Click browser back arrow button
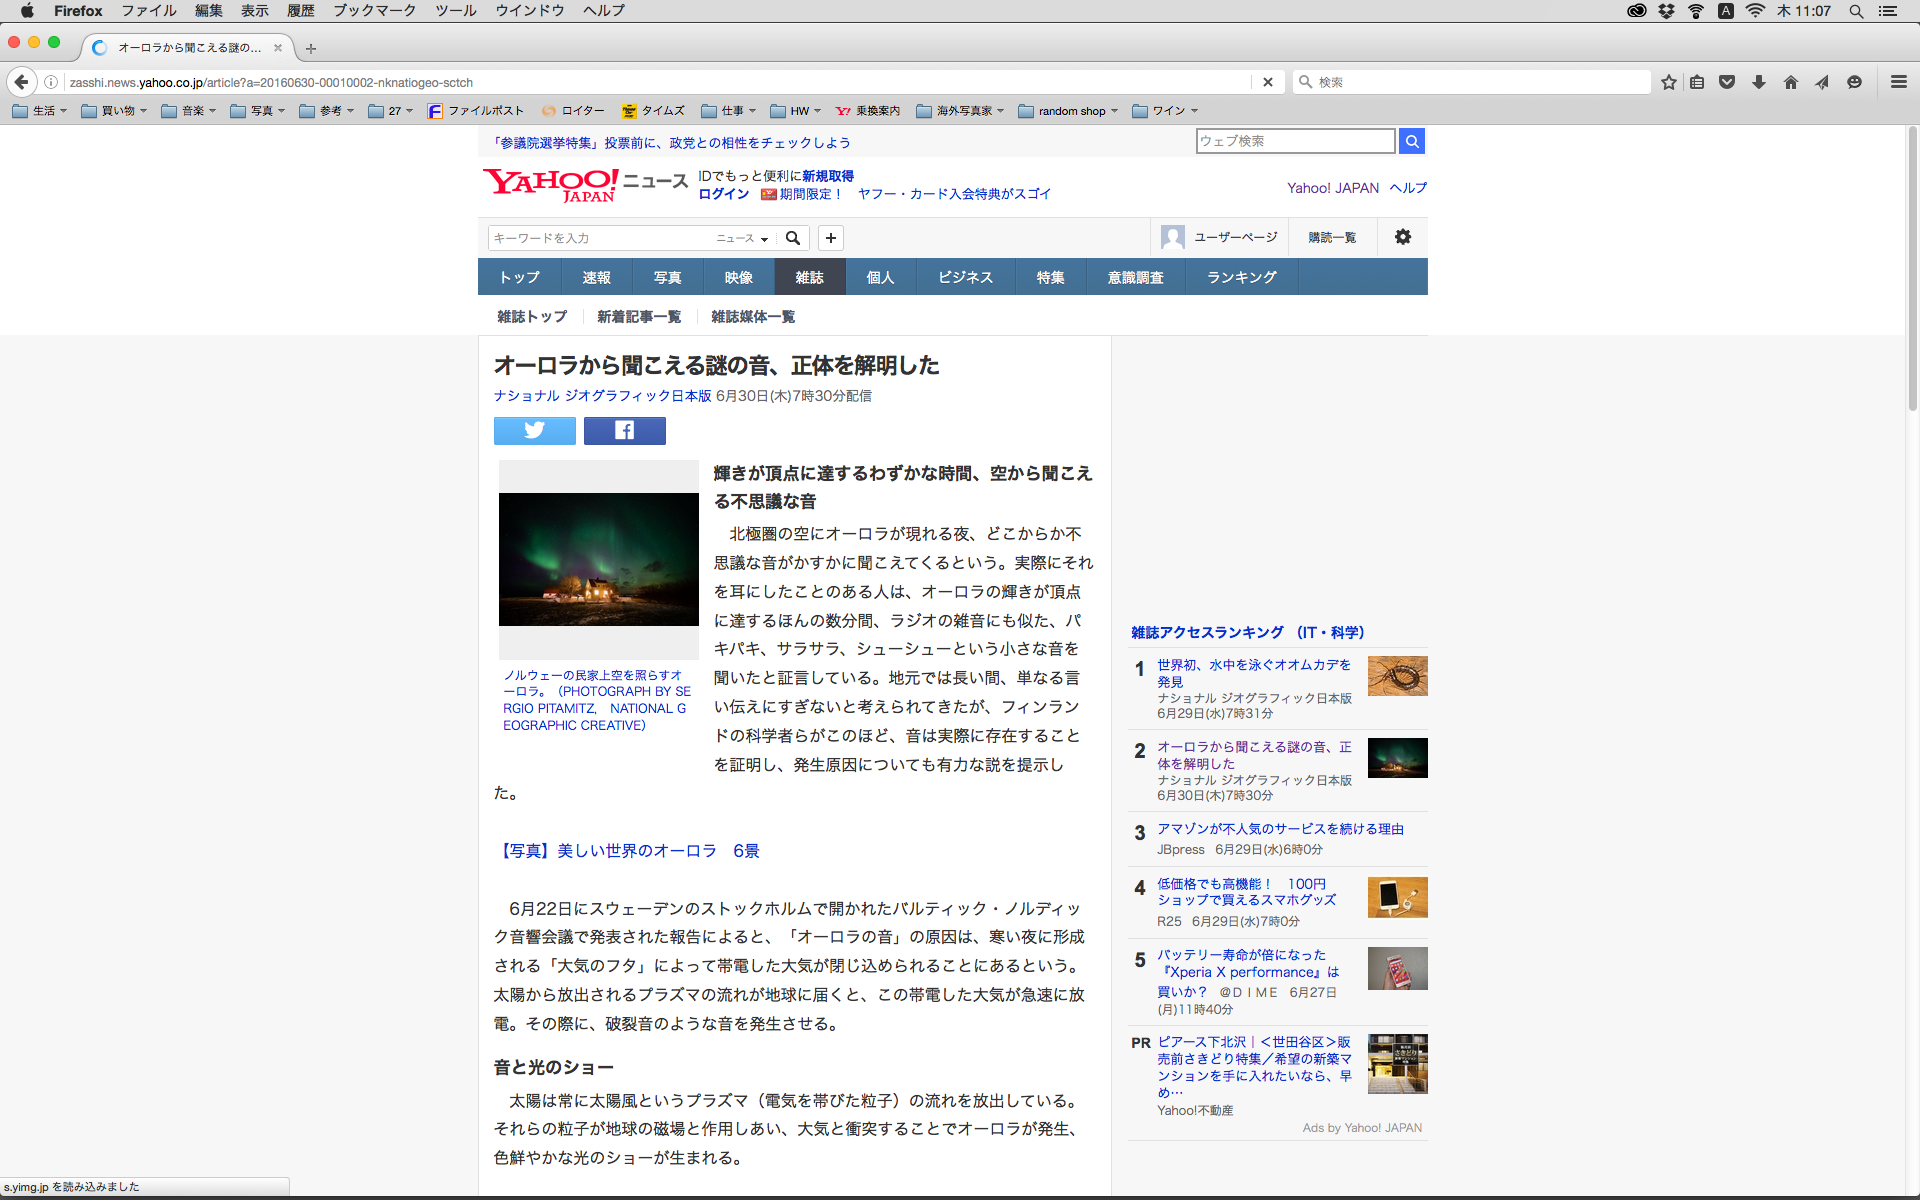This screenshot has height=1200, width=1920. (21, 82)
